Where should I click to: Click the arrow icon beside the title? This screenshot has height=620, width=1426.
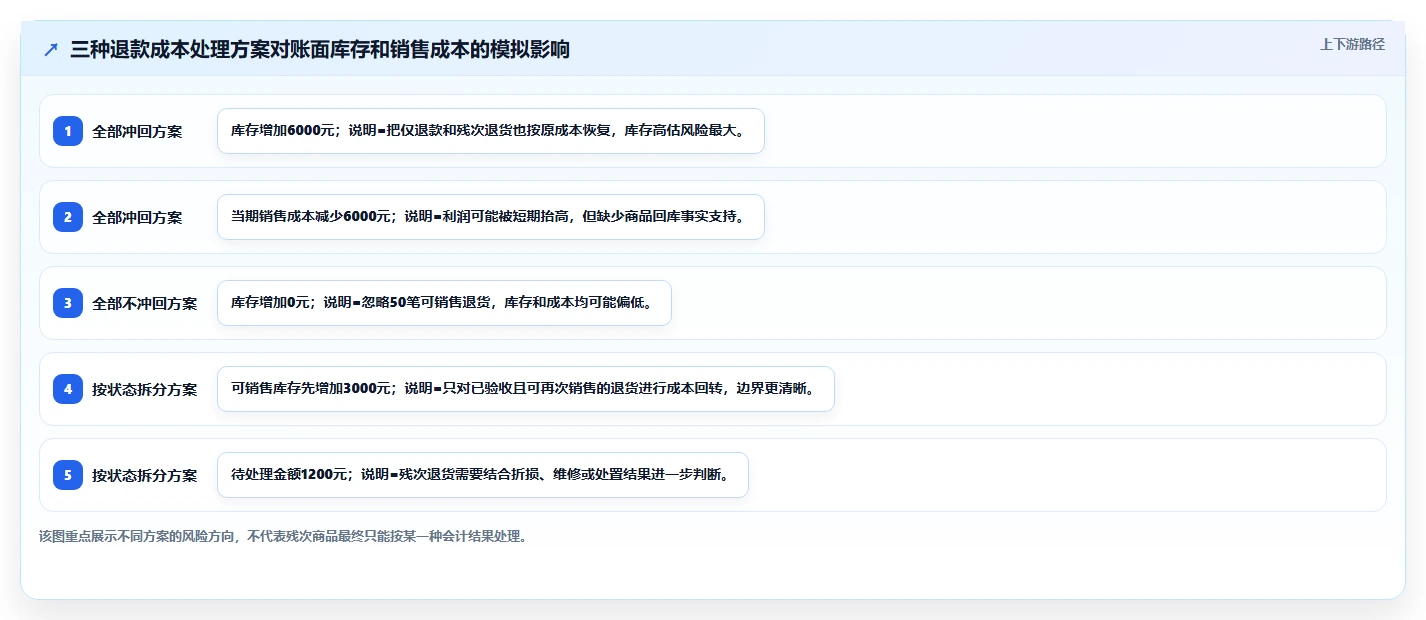click(x=51, y=49)
